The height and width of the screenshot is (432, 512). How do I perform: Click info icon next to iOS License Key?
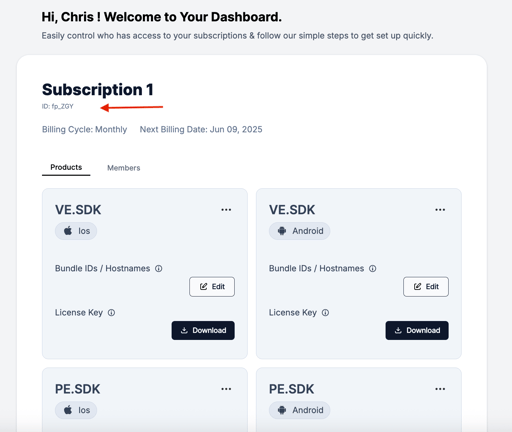click(x=112, y=313)
